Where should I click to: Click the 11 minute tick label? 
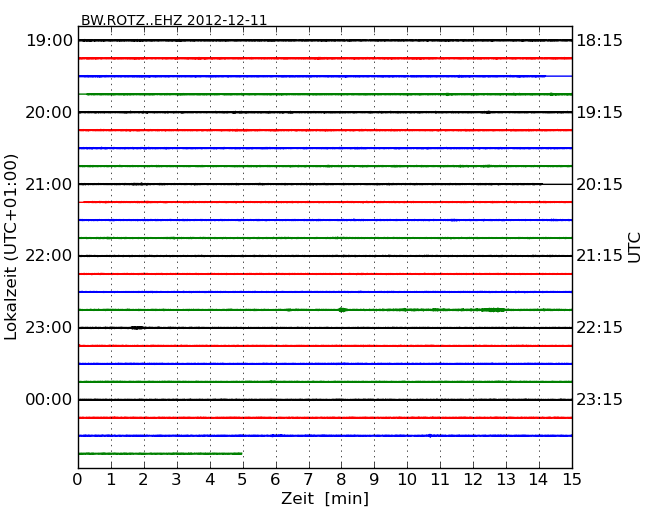440,480
